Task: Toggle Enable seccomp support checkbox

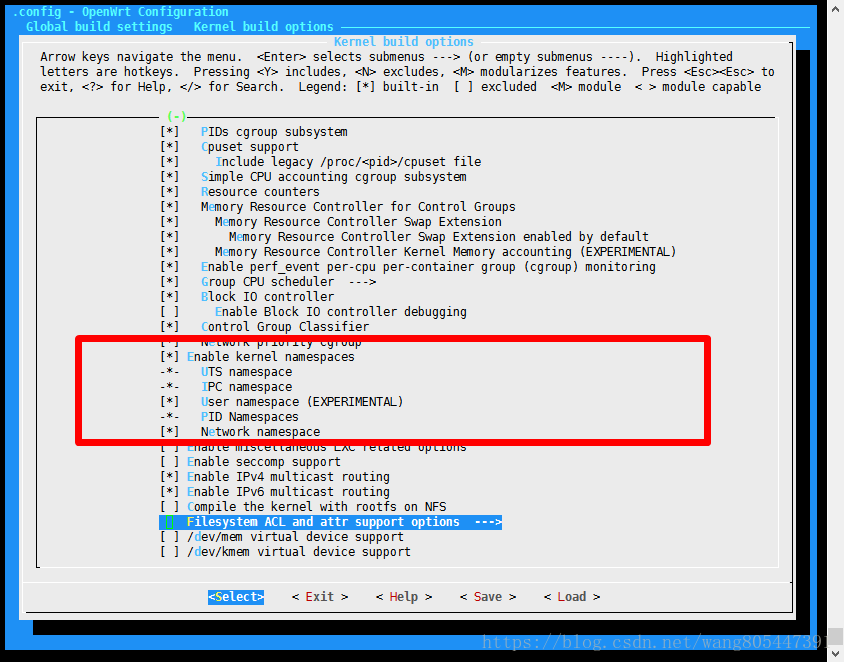Action: 170,462
